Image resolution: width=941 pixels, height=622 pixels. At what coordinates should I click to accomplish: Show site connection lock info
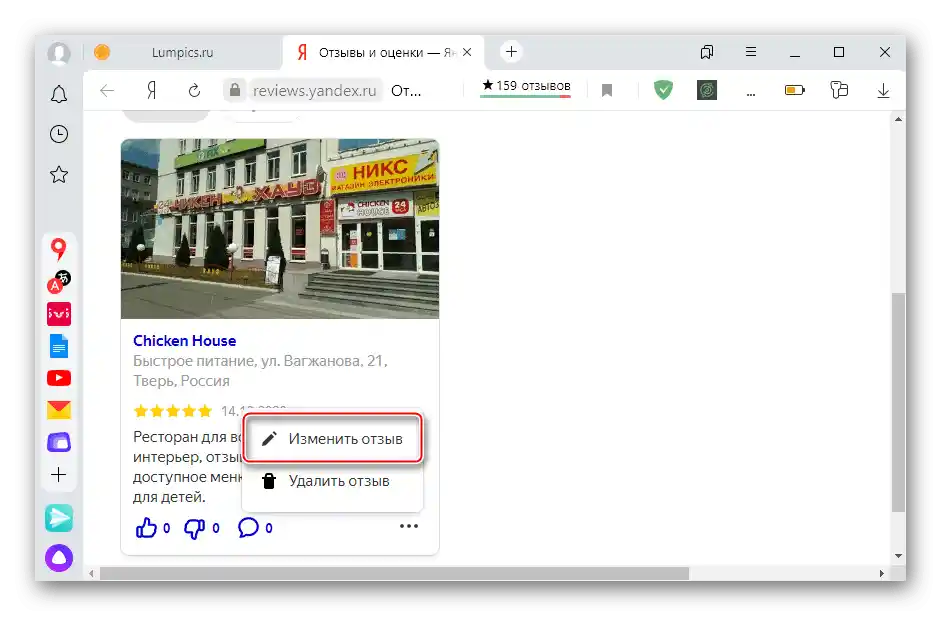coord(235,91)
